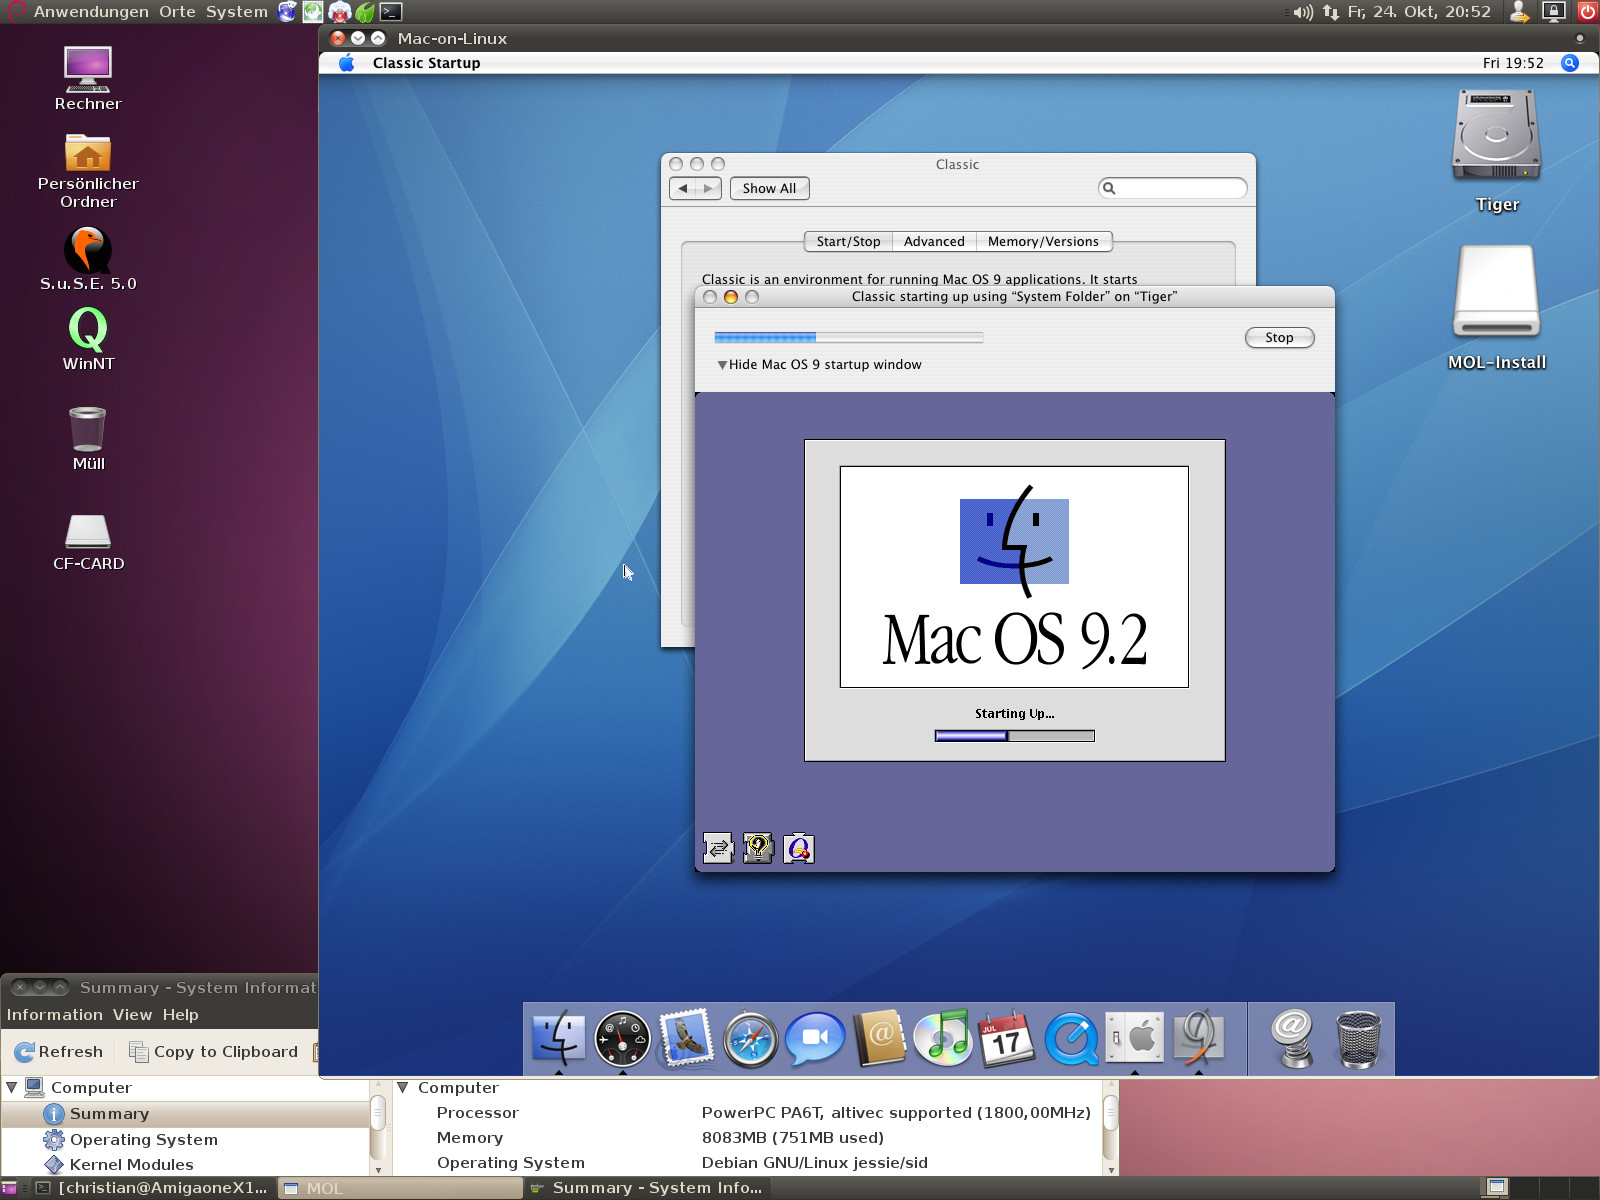This screenshot has height=1200, width=1600.
Task: Collapse Computer section in details pane
Action: coord(403,1087)
